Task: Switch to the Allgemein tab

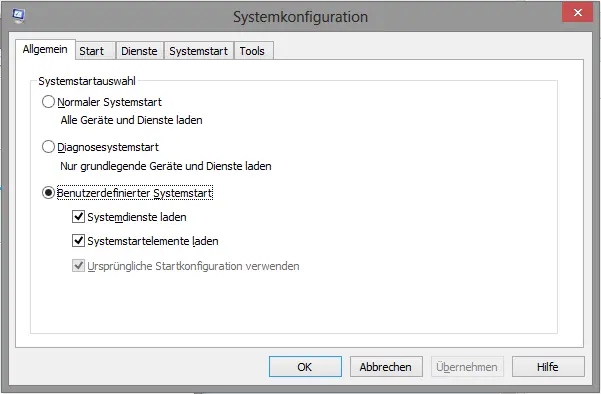Action: click(45, 49)
